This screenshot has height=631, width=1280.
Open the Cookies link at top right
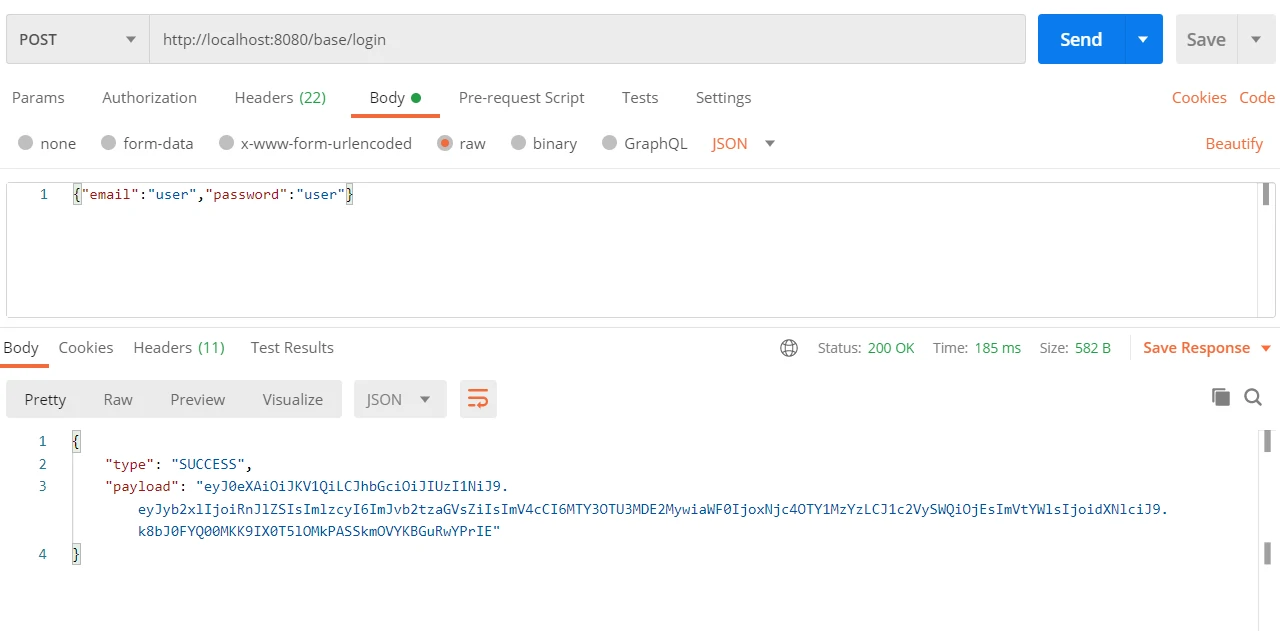1198,97
